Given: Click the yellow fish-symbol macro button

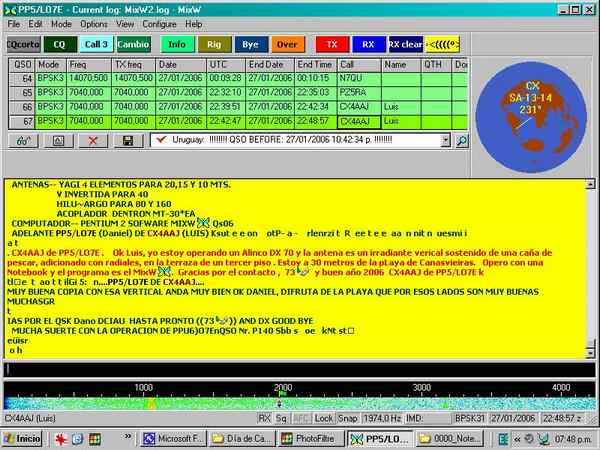Looking at the screenshot, I should 443,44.
